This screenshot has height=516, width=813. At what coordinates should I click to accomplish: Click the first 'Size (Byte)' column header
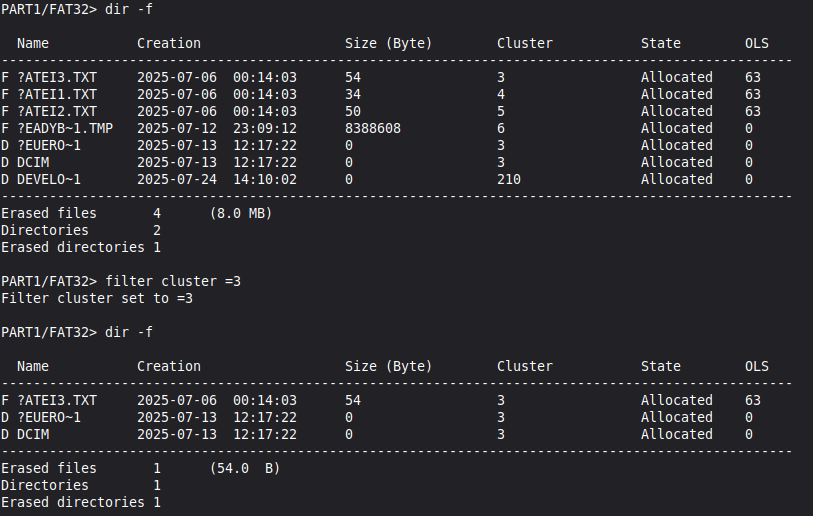coord(388,43)
